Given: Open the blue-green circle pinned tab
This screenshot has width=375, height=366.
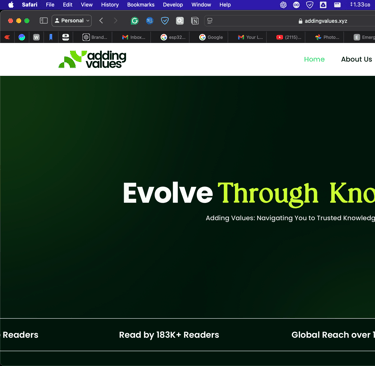Looking at the screenshot, I should (22, 37).
